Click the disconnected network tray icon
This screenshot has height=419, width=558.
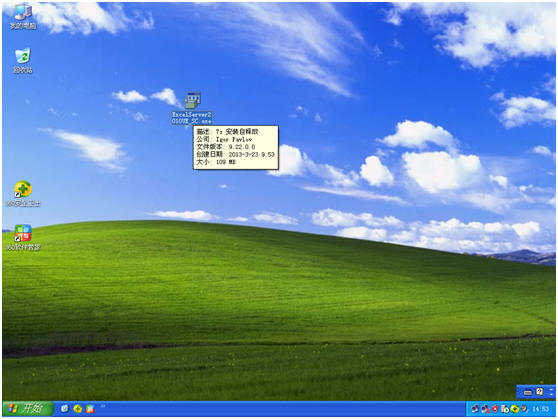click(485, 409)
